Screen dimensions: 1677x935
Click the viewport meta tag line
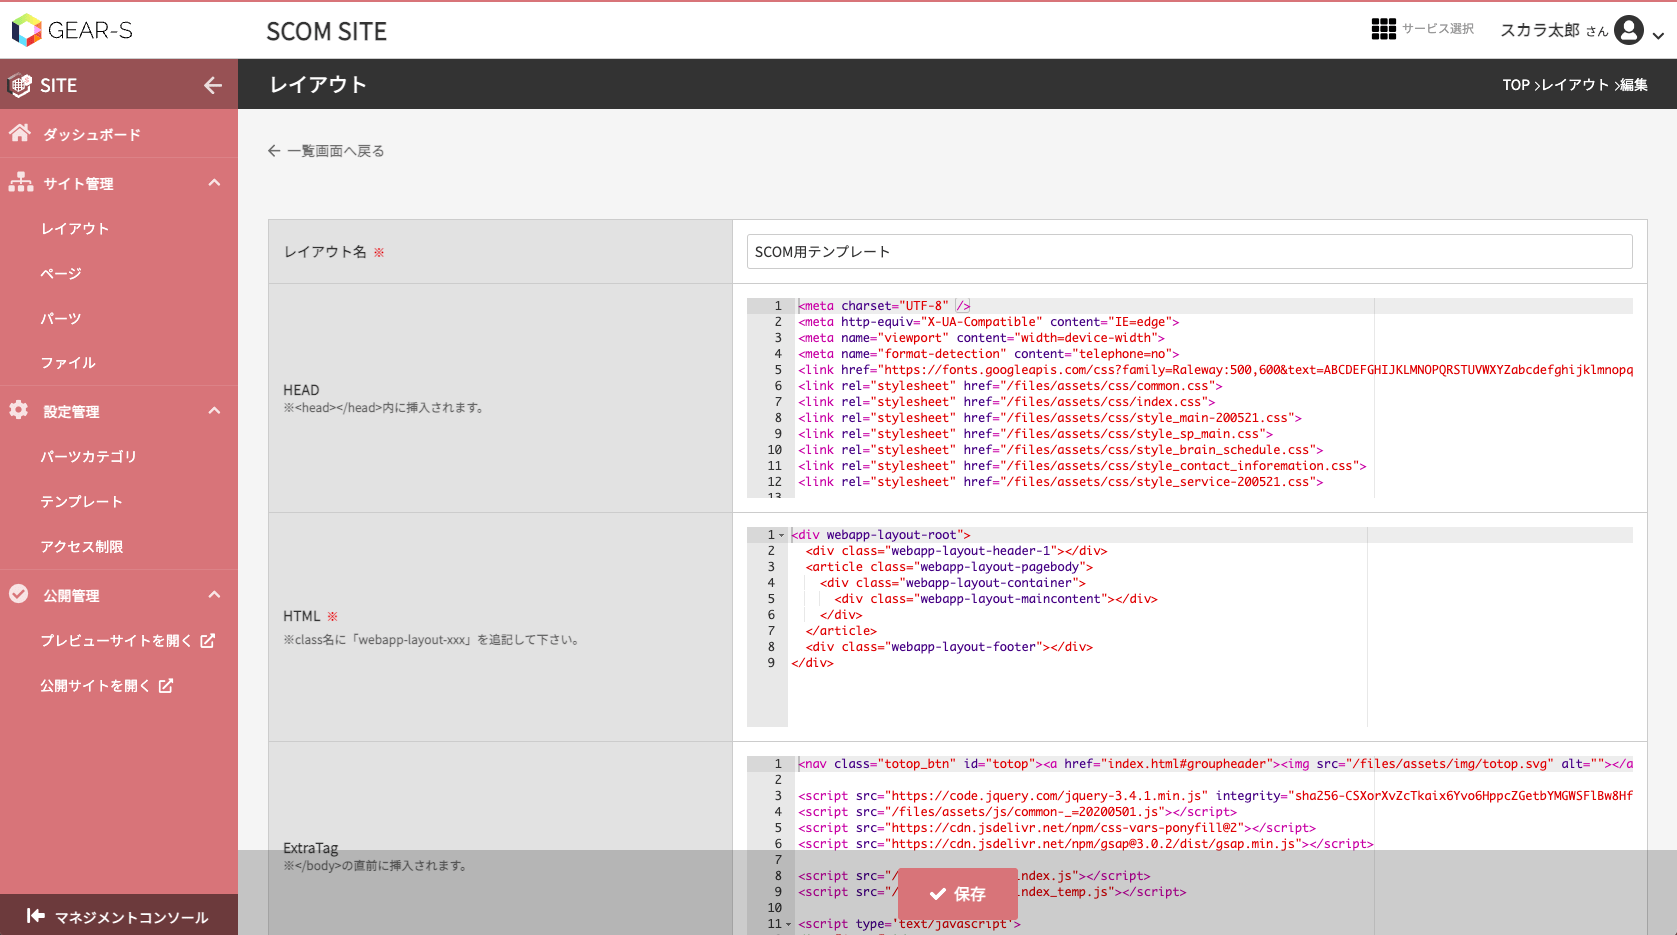coord(981,338)
